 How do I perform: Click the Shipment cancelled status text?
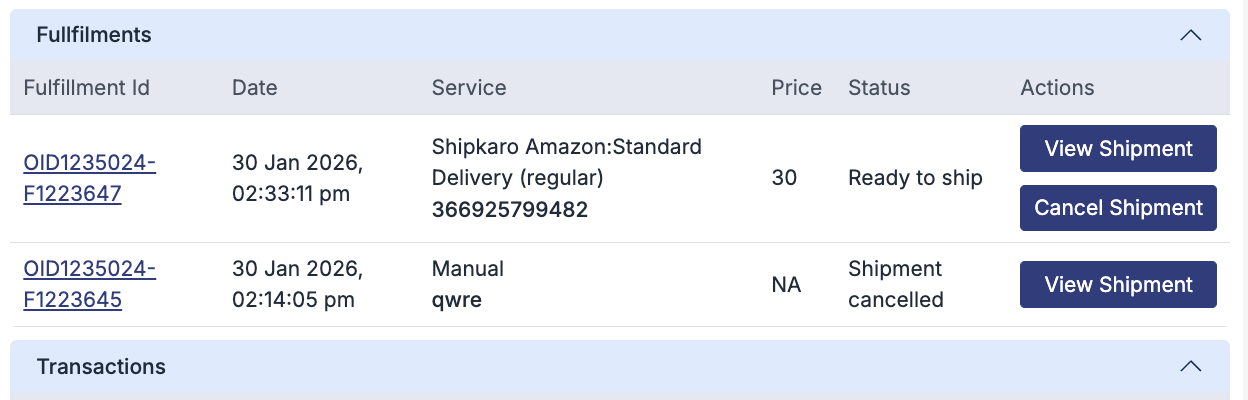click(895, 284)
